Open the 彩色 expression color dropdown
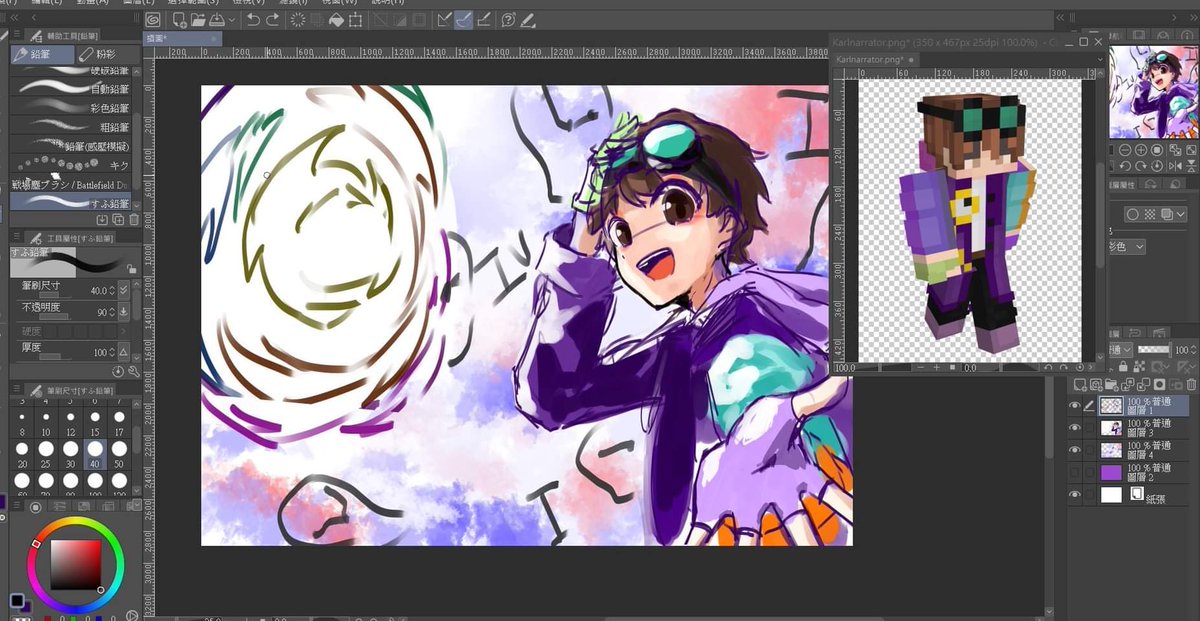The height and width of the screenshot is (621, 1200). [1127, 247]
